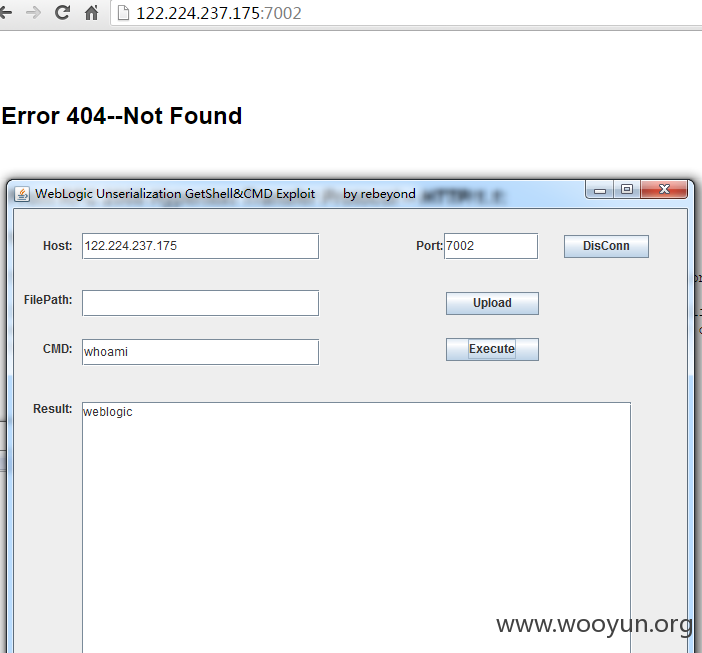Viewport: 702px width, 653px height.
Task: Click the DisConn button
Action: point(606,246)
